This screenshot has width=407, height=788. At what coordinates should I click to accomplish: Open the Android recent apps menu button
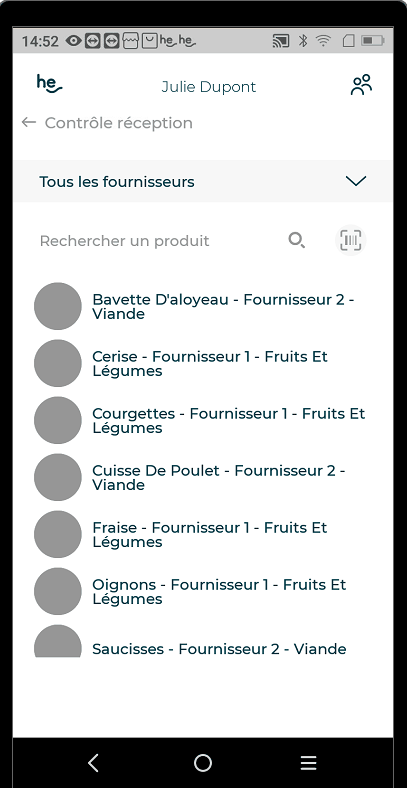click(309, 763)
